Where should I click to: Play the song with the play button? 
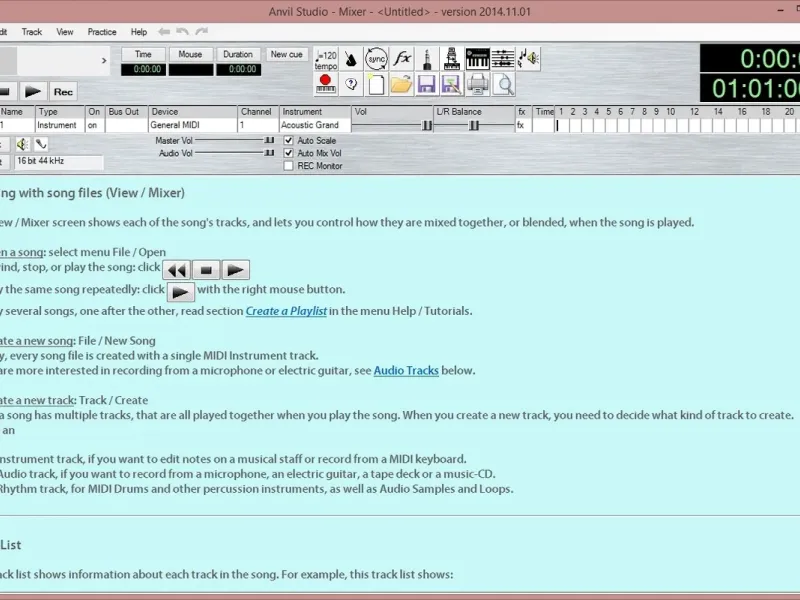pos(33,92)
